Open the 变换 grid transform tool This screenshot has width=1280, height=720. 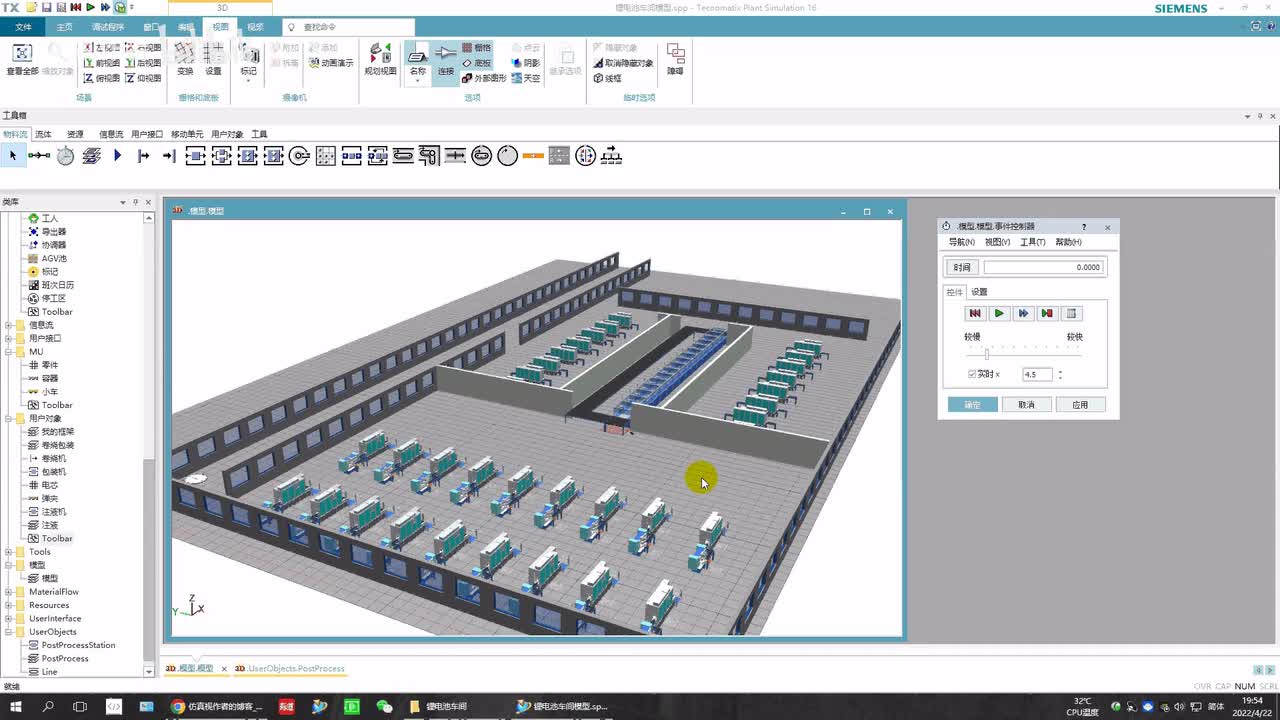coord(185,59)
